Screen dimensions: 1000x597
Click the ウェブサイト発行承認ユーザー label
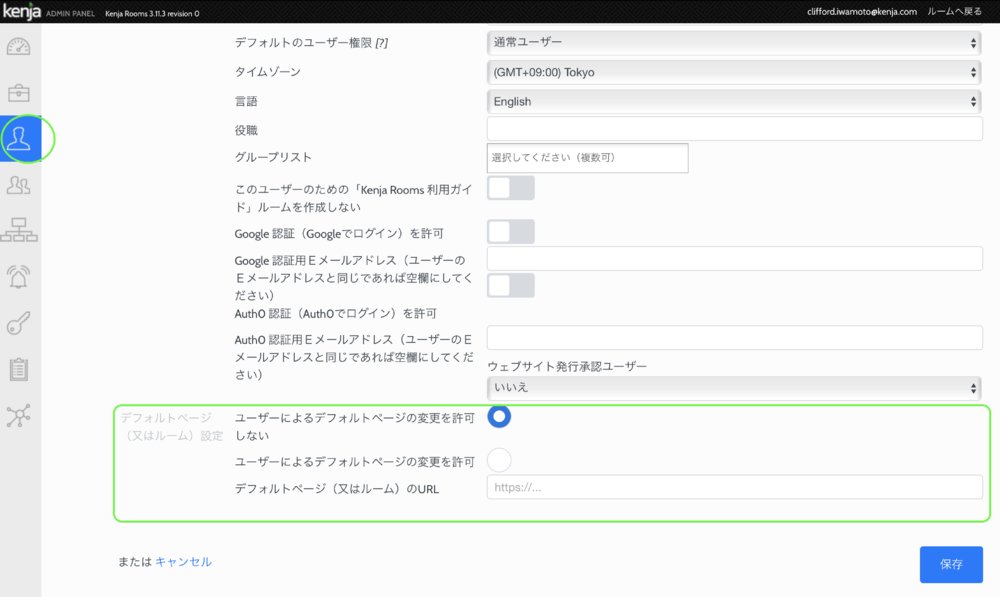point(567,366)
